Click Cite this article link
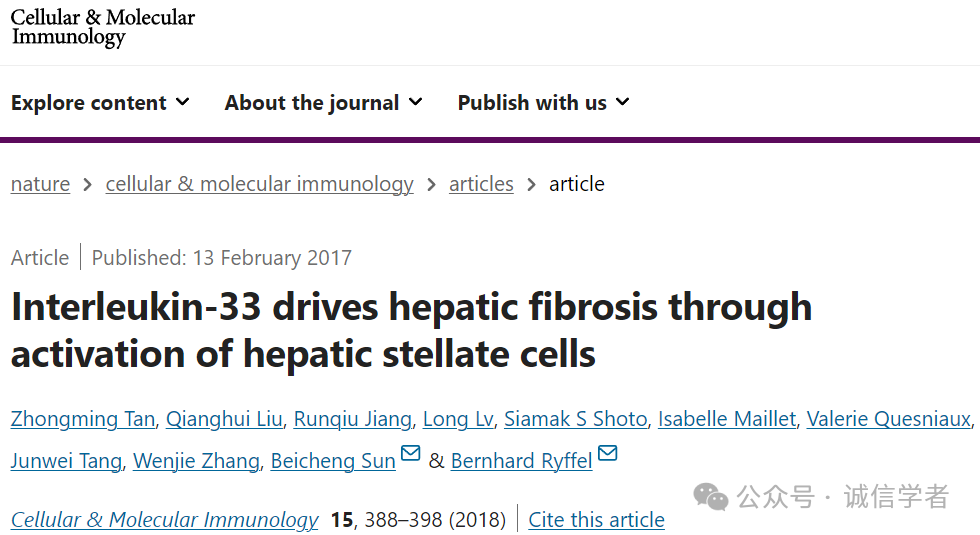This screenshot has height=535, width=980. 596,519
